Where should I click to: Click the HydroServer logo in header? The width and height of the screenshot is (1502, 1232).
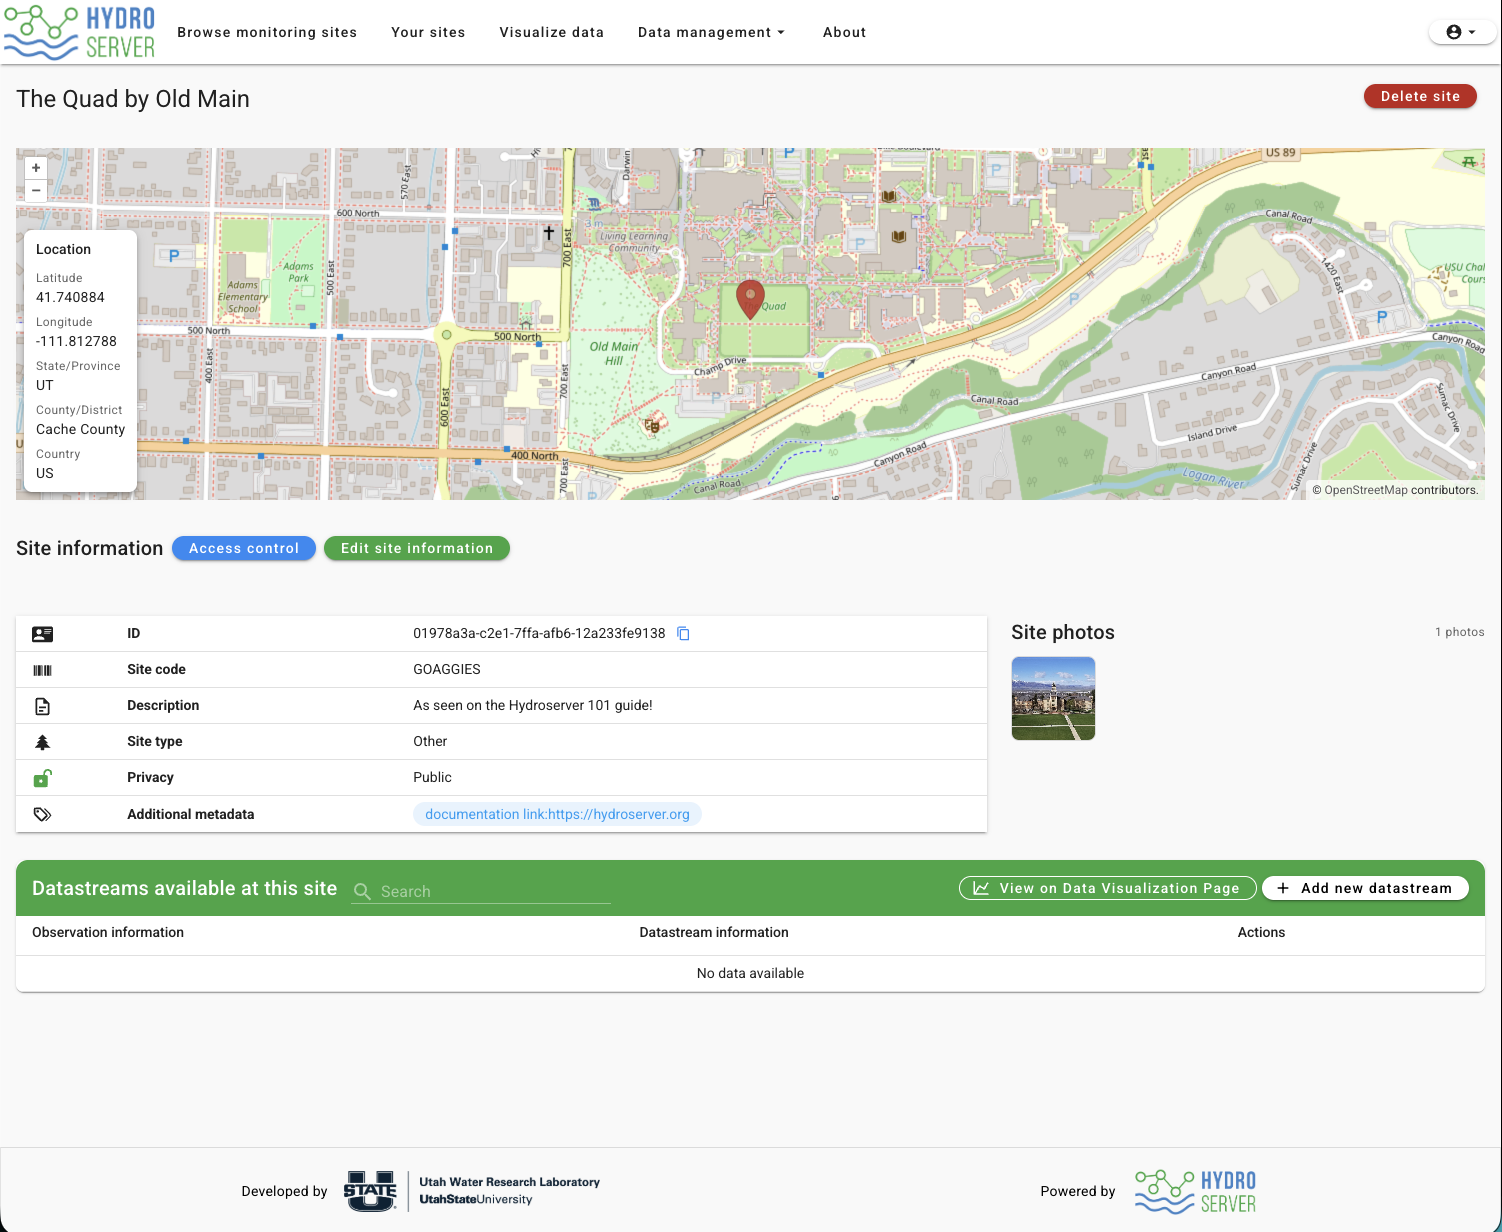coord(80,32)
